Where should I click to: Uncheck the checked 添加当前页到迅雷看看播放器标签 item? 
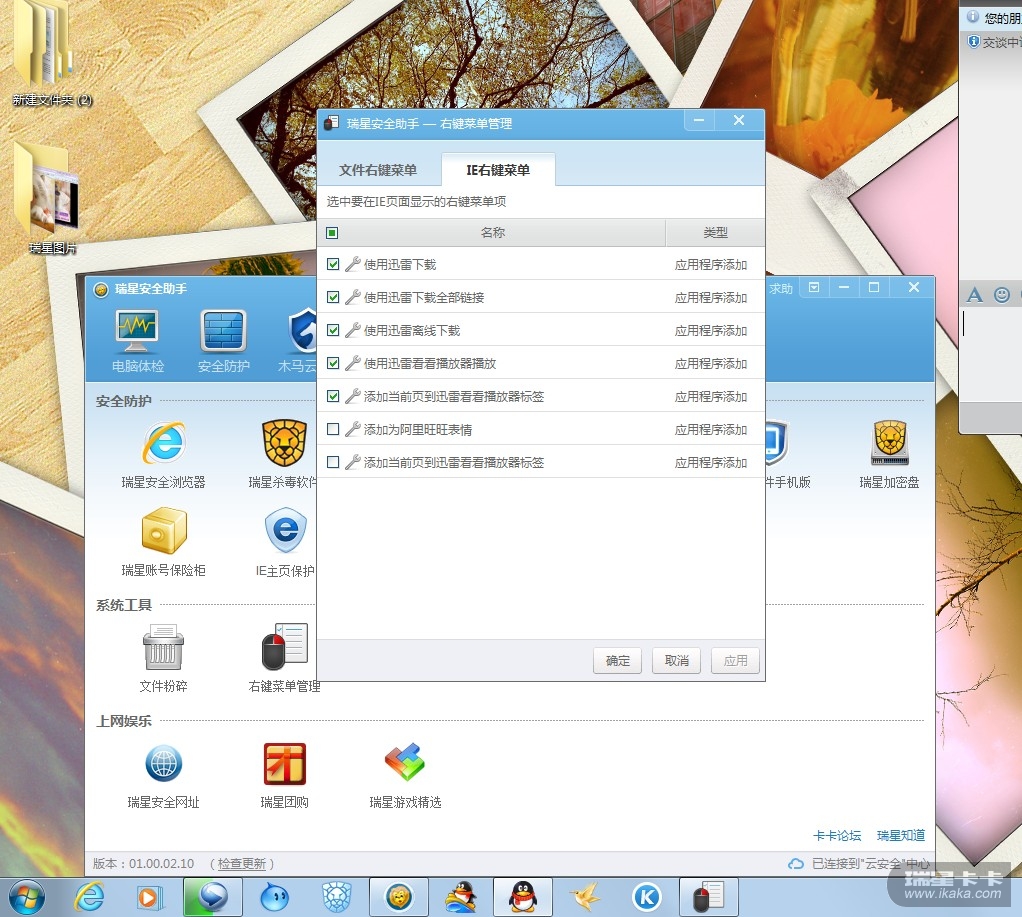coord(332,396)
